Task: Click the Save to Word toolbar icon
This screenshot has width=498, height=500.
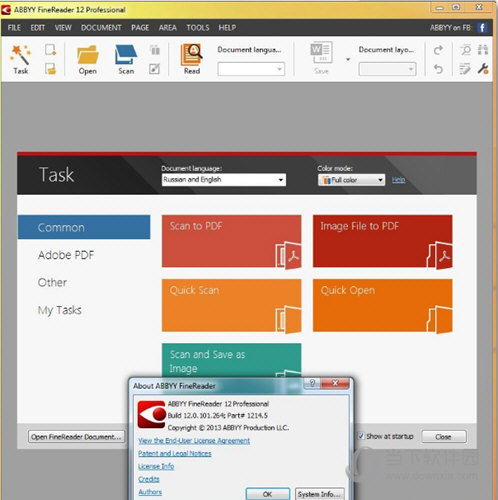Action: 321,57
